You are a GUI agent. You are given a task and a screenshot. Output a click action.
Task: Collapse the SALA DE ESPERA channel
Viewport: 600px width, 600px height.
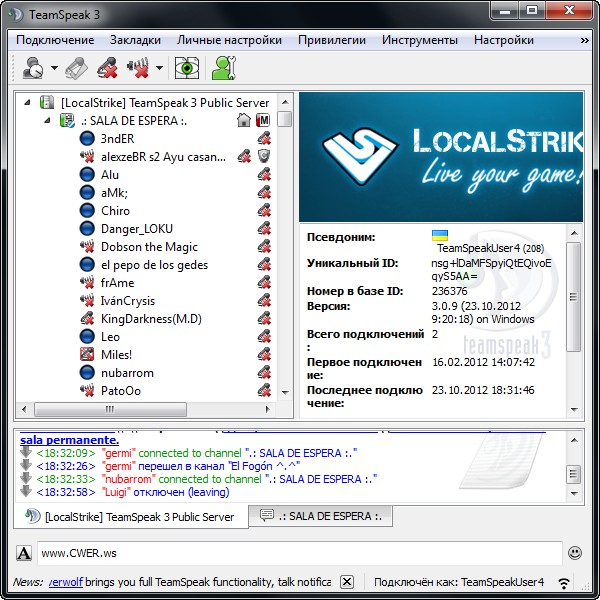[x=46, y=121]
